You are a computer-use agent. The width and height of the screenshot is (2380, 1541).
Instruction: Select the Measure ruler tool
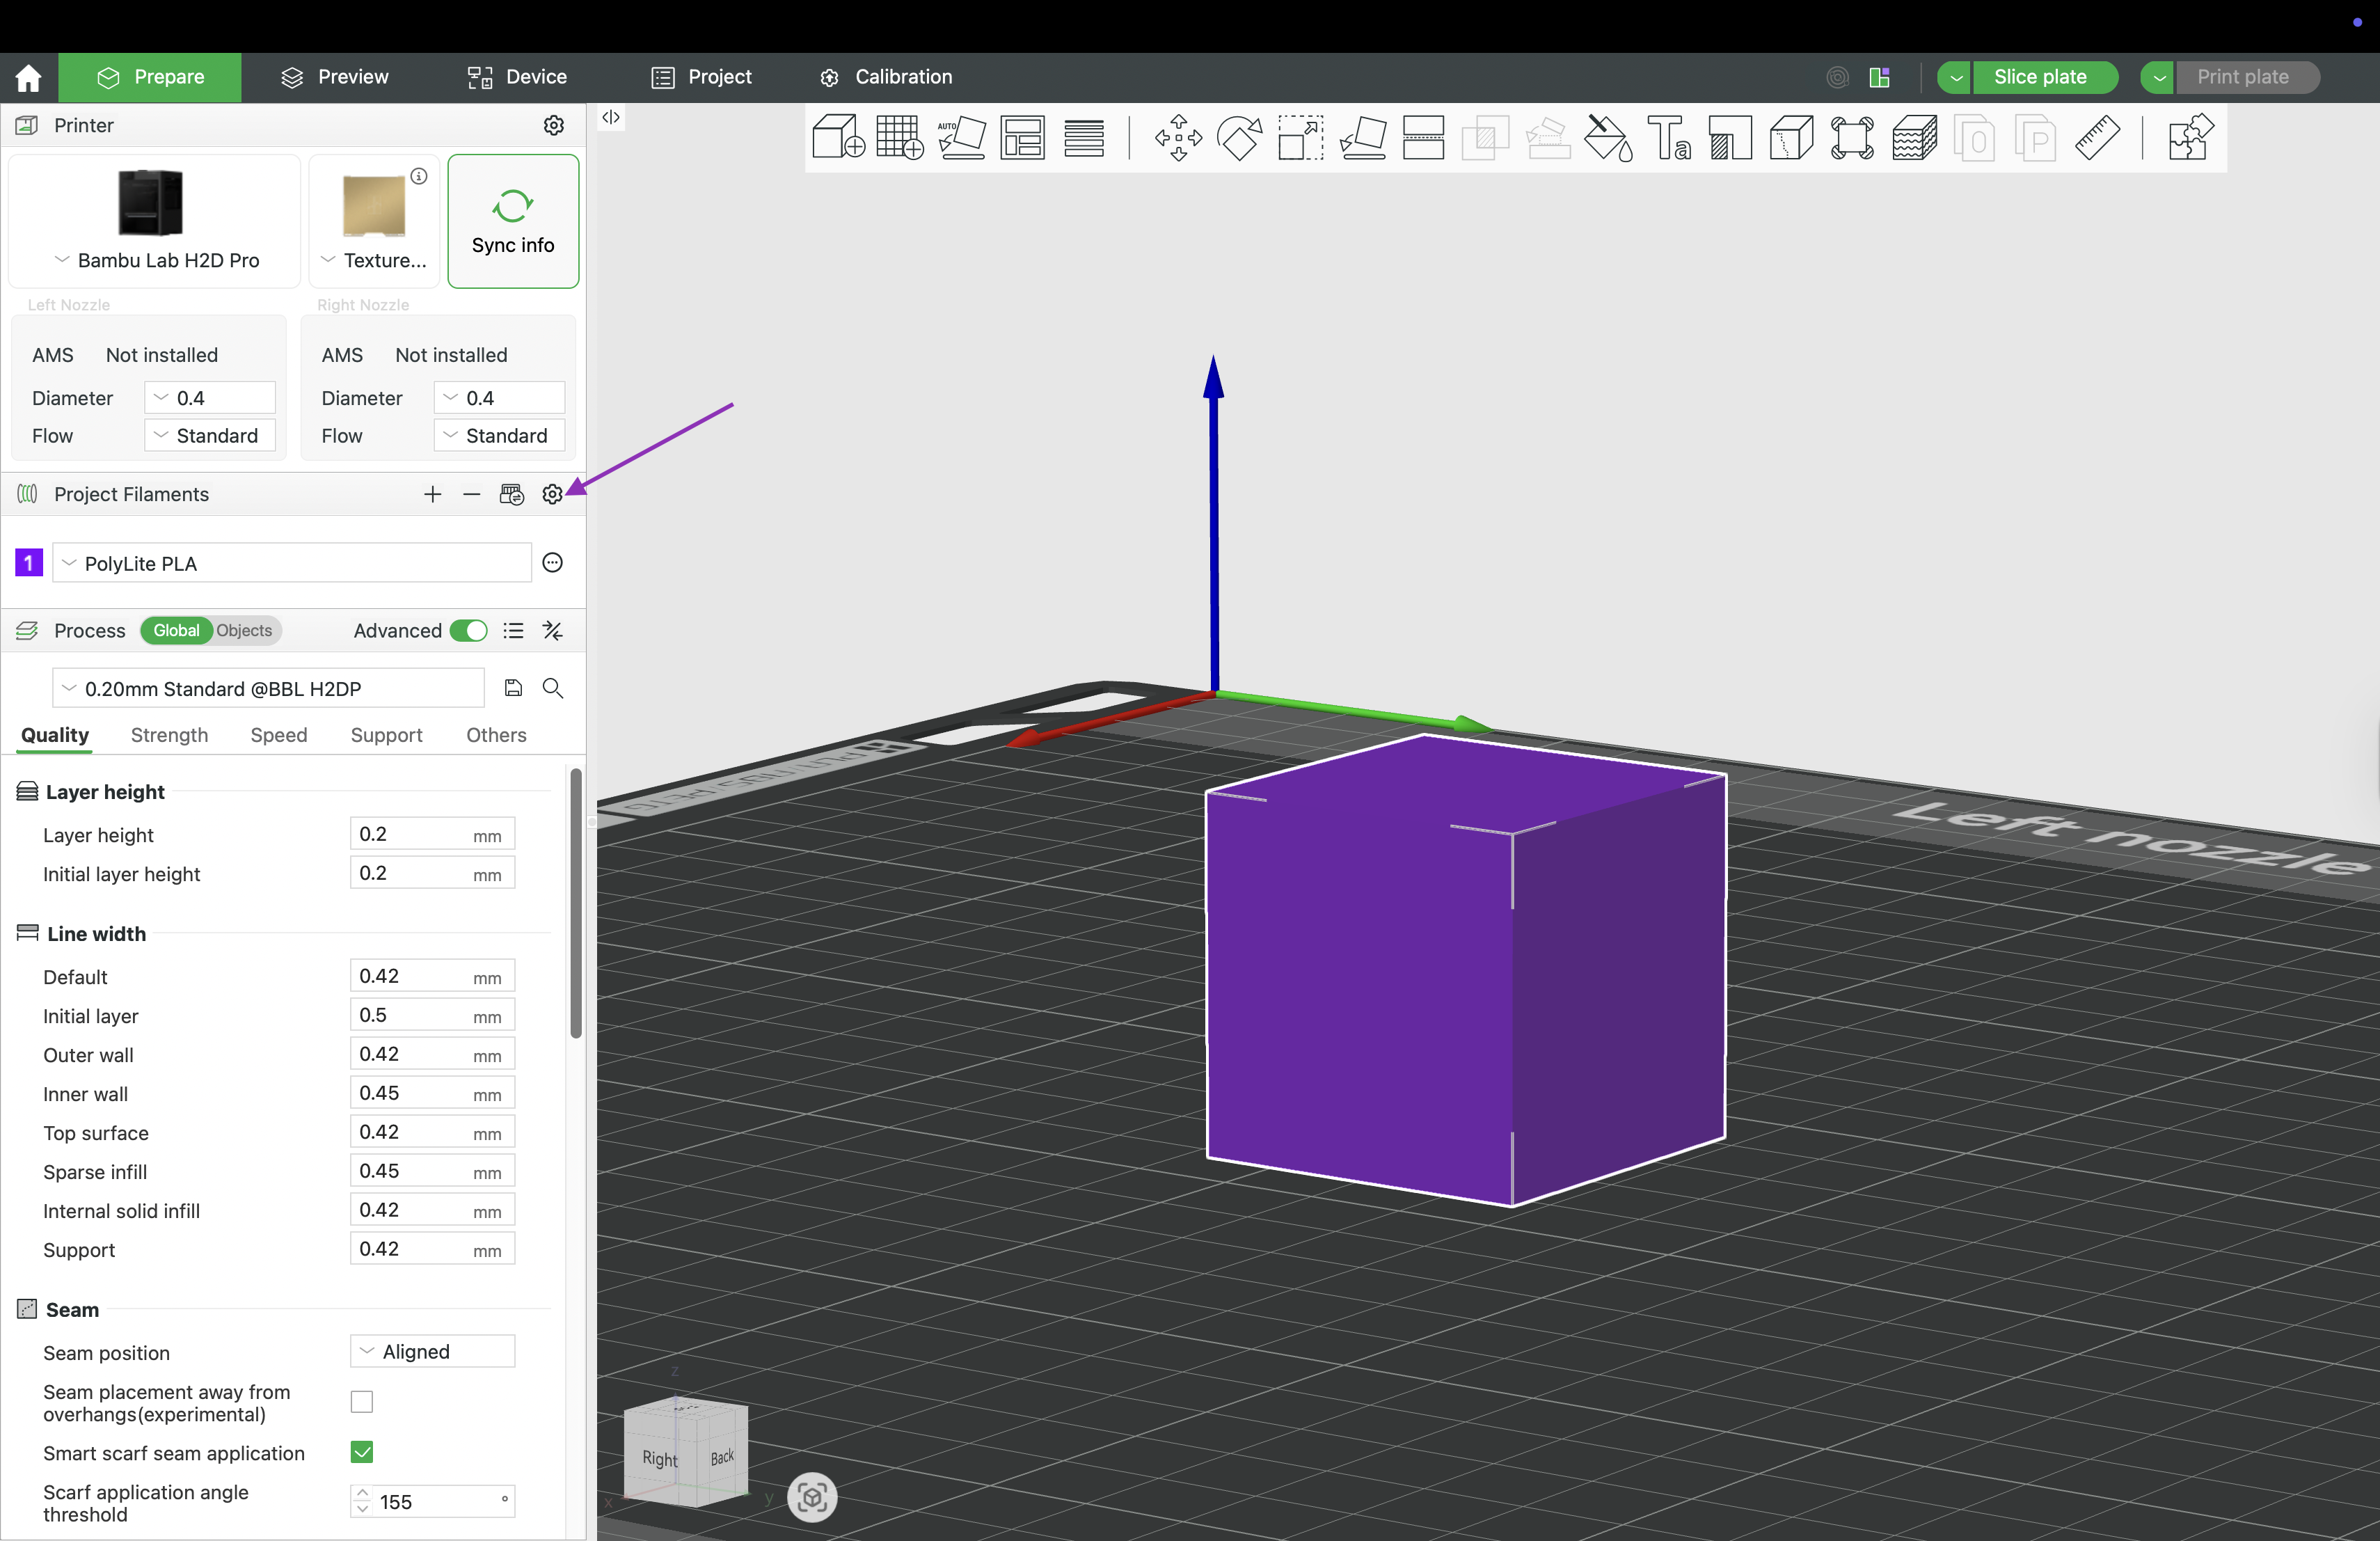pyautogui.click(x=2097, y=138)
